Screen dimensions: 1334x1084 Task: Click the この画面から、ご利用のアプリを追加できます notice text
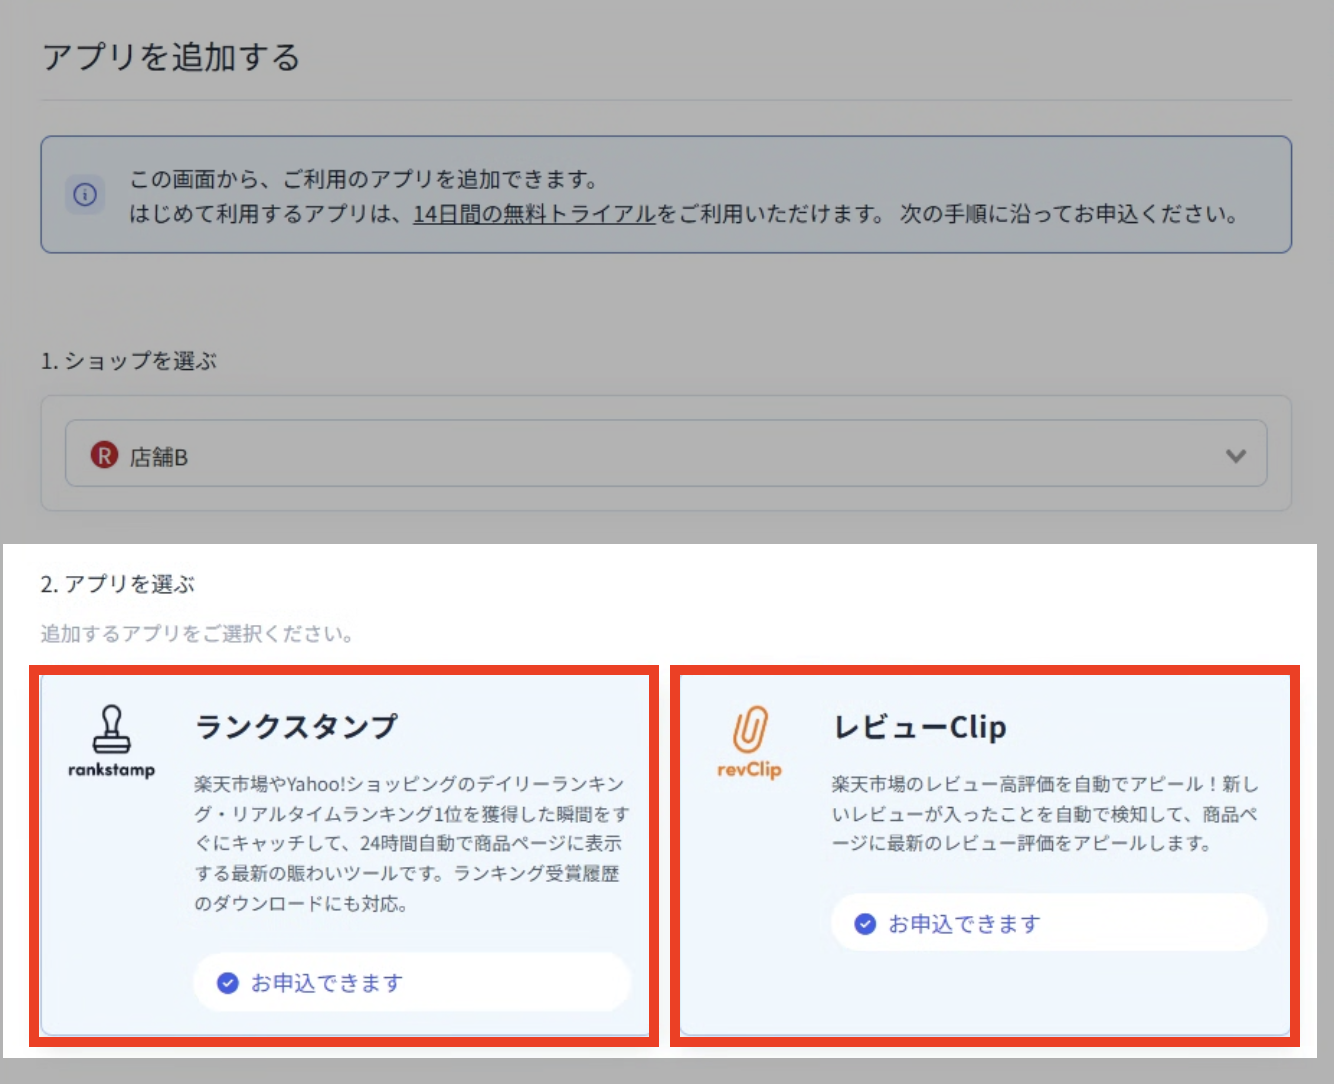[364, 180]
